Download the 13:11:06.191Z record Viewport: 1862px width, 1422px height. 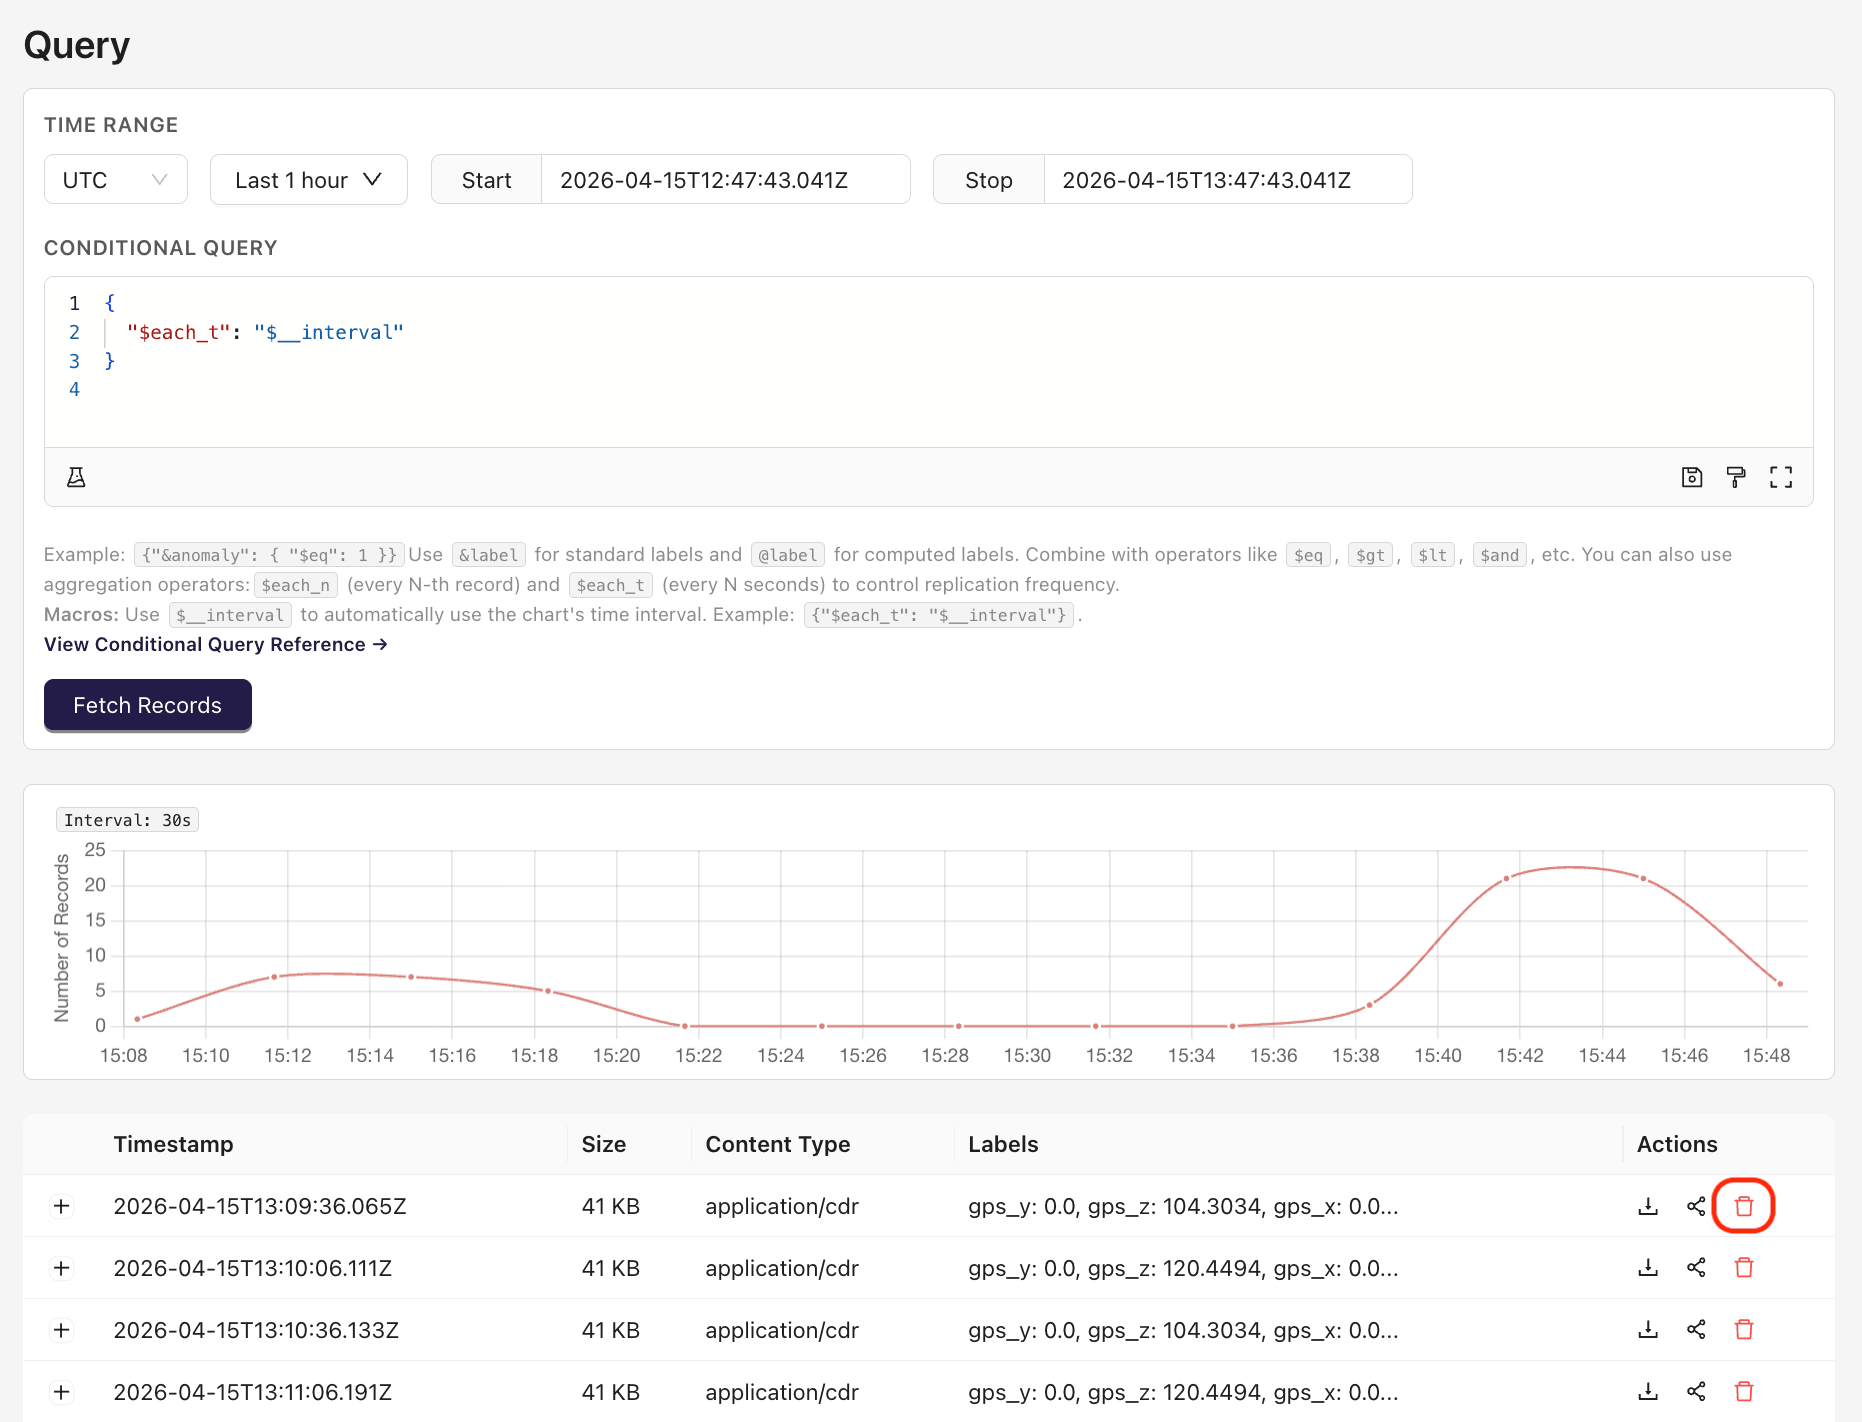click(1648, 1392)
